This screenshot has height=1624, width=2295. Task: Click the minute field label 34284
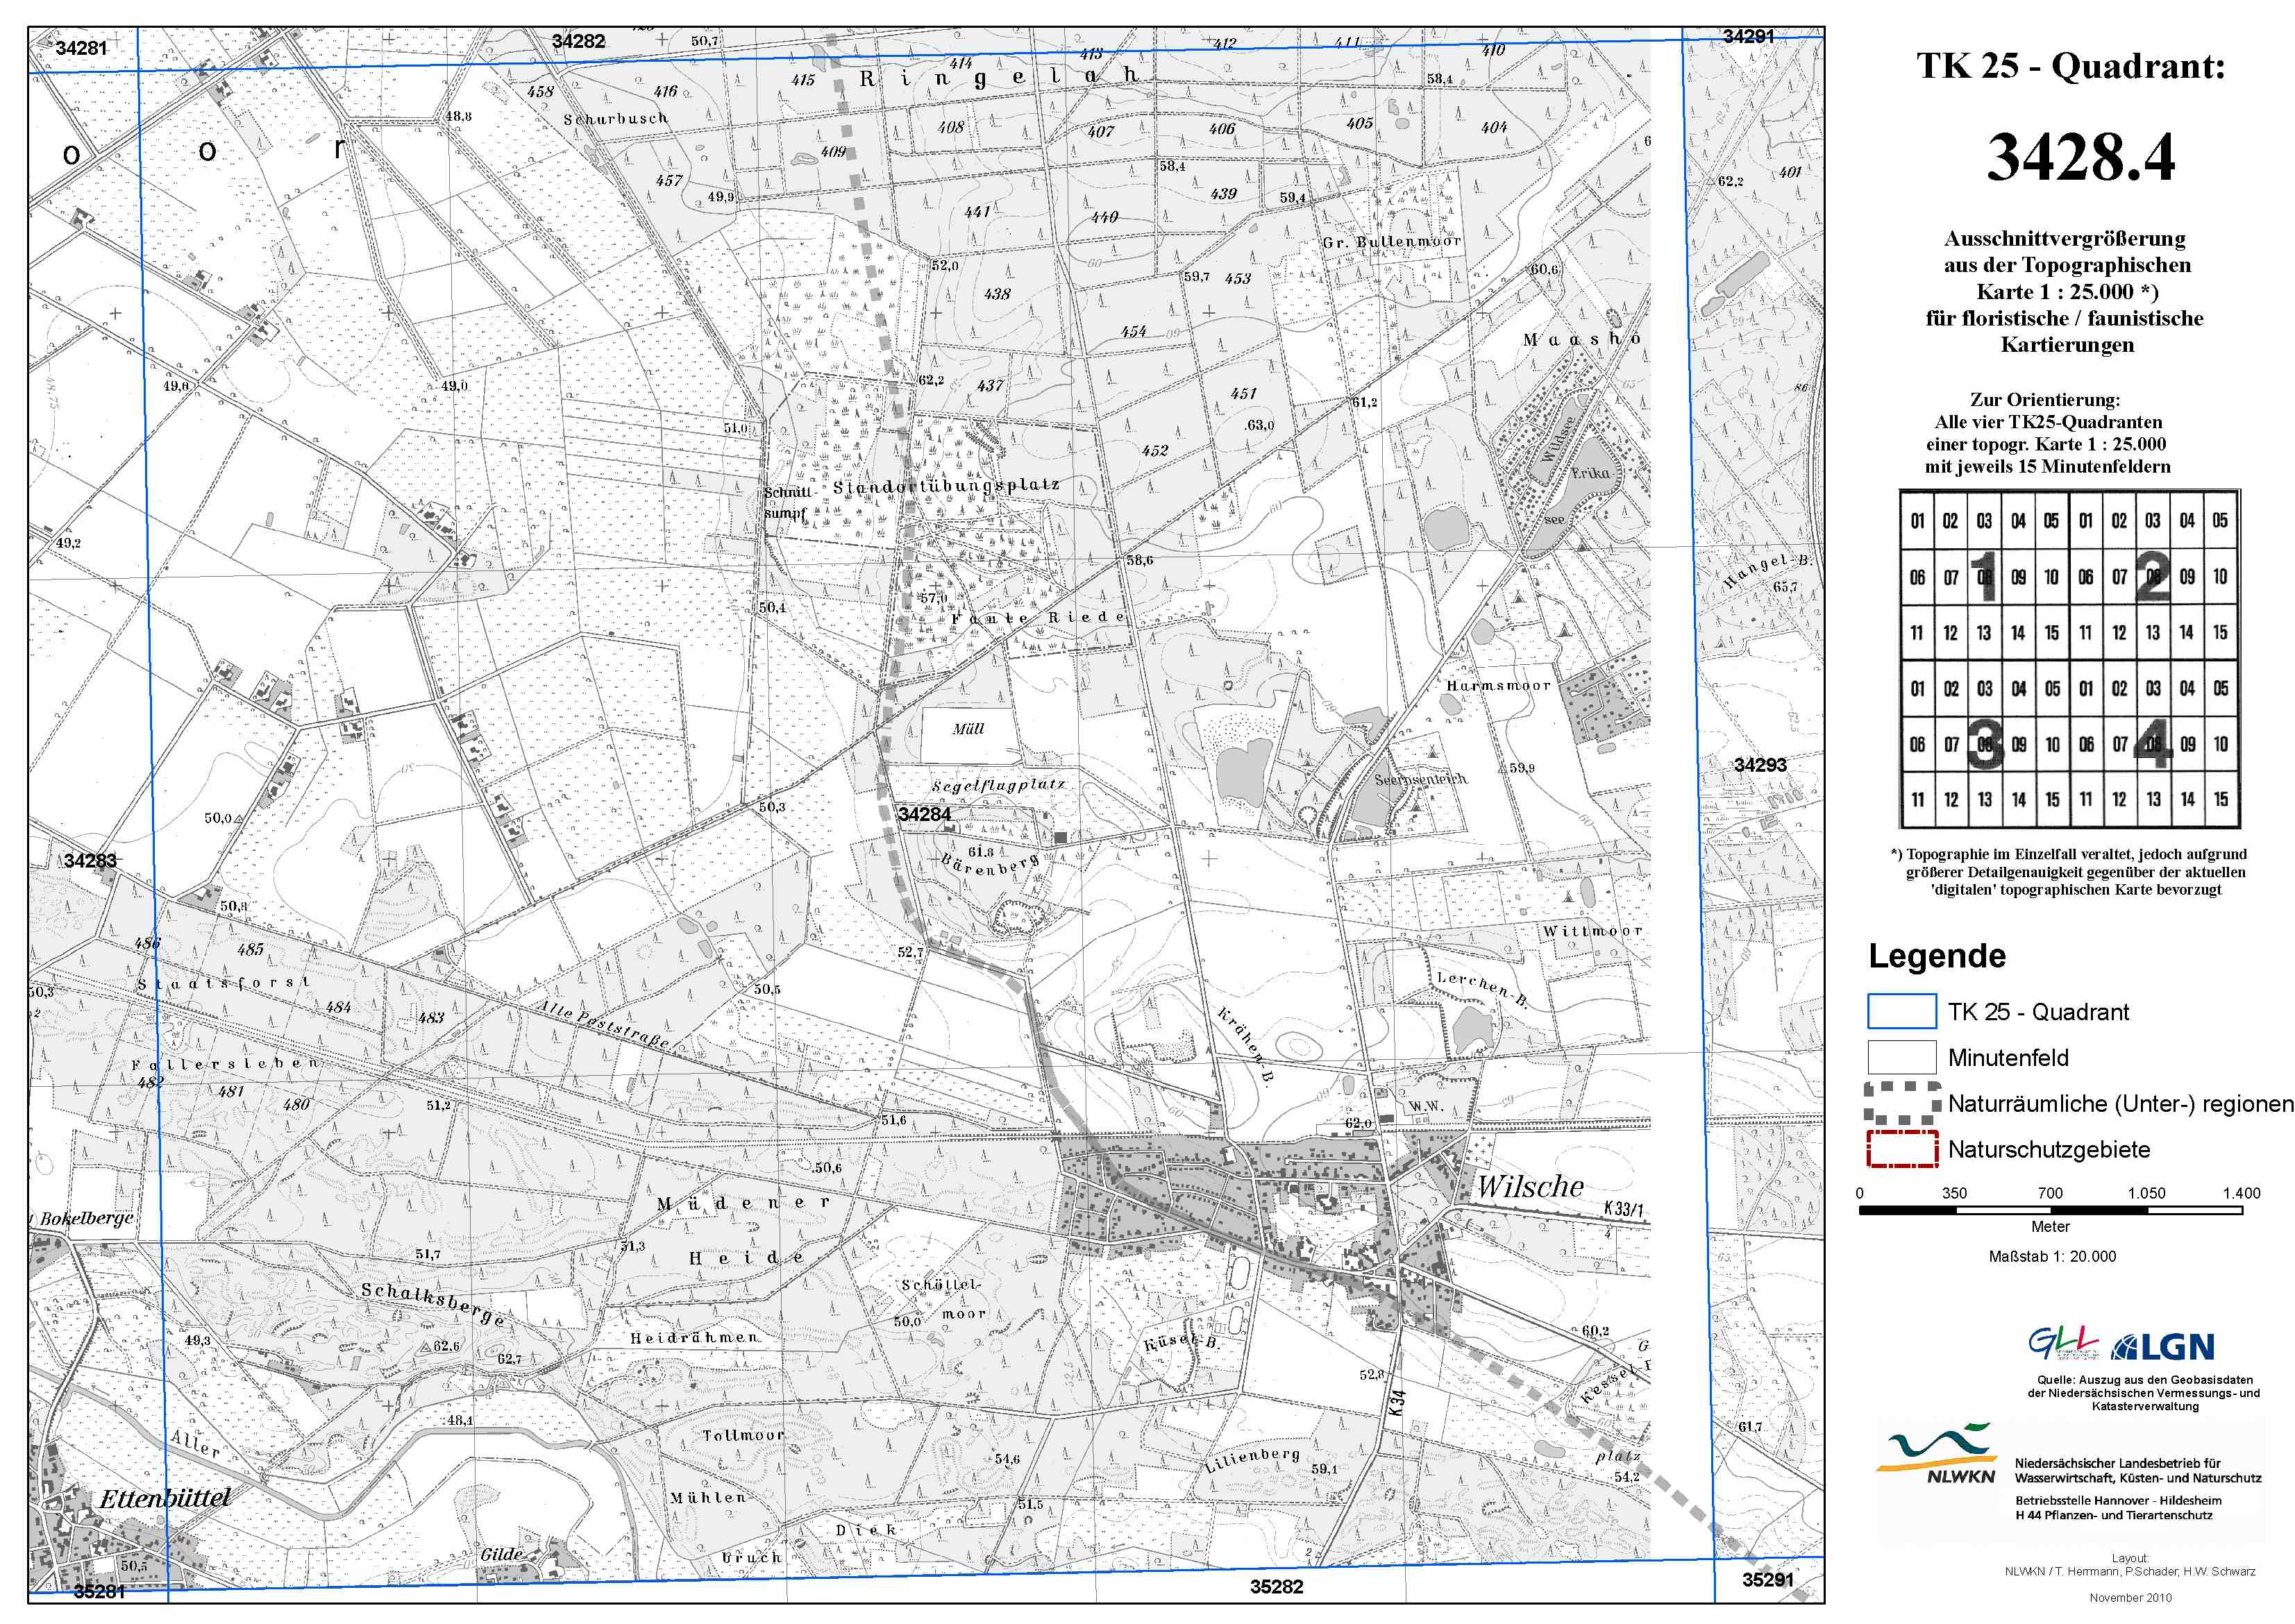click(924, 815)
